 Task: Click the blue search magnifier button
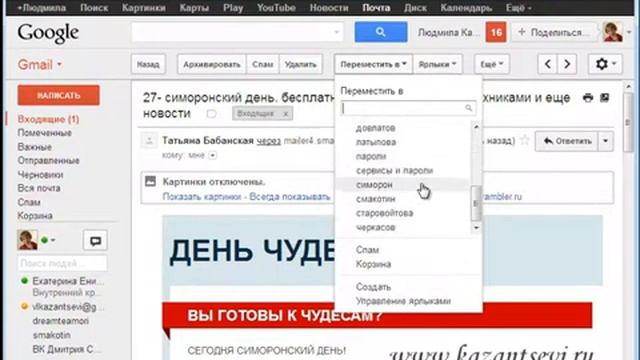(x=380, y=32)
